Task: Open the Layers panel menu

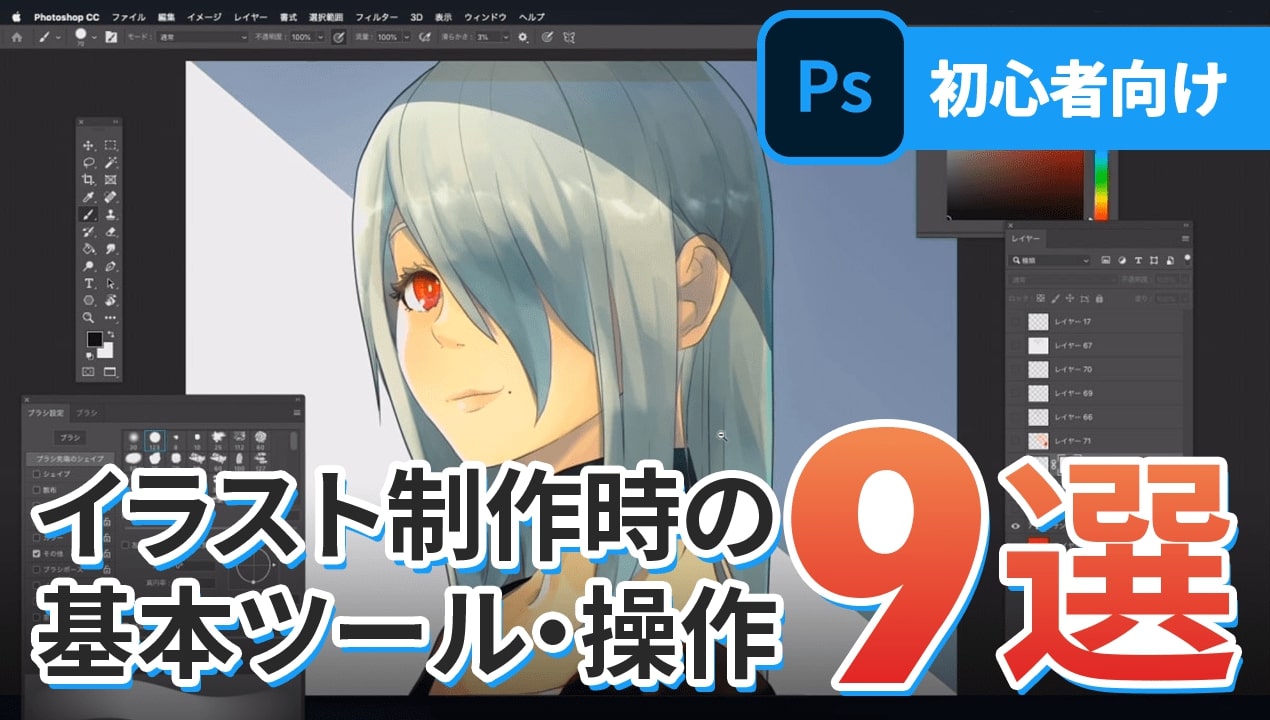Action: [1186, 239]
